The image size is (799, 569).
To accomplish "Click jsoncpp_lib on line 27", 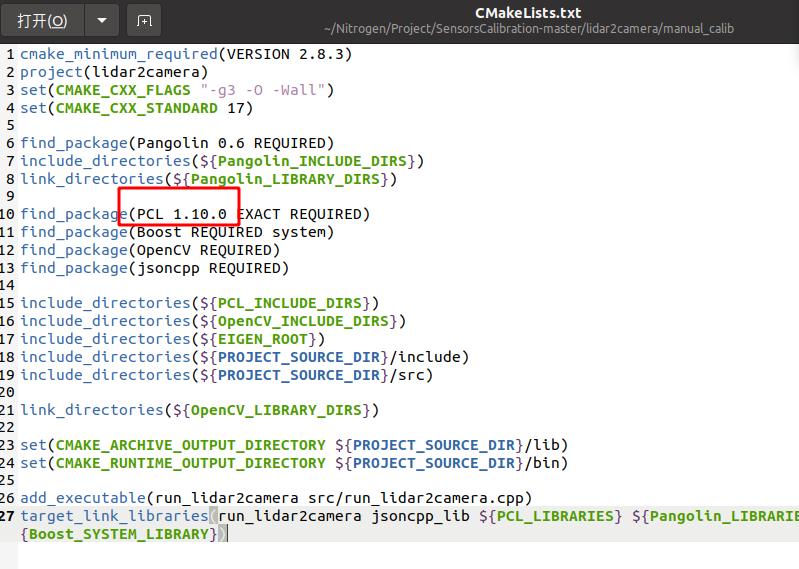I will pos(420,516).
